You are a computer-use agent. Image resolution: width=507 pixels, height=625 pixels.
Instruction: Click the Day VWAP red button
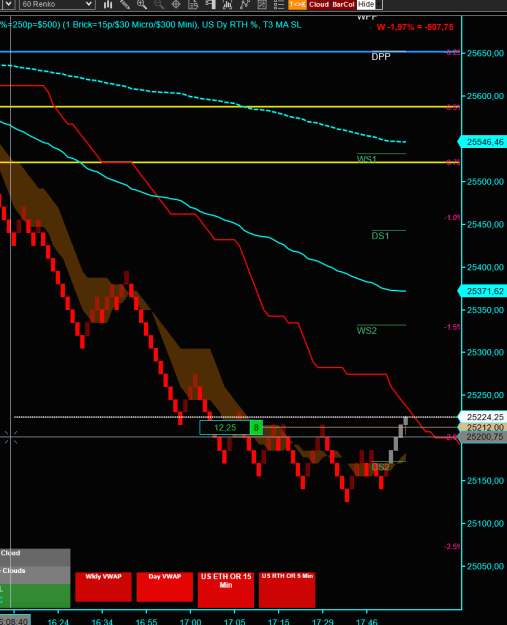(165, 587)
